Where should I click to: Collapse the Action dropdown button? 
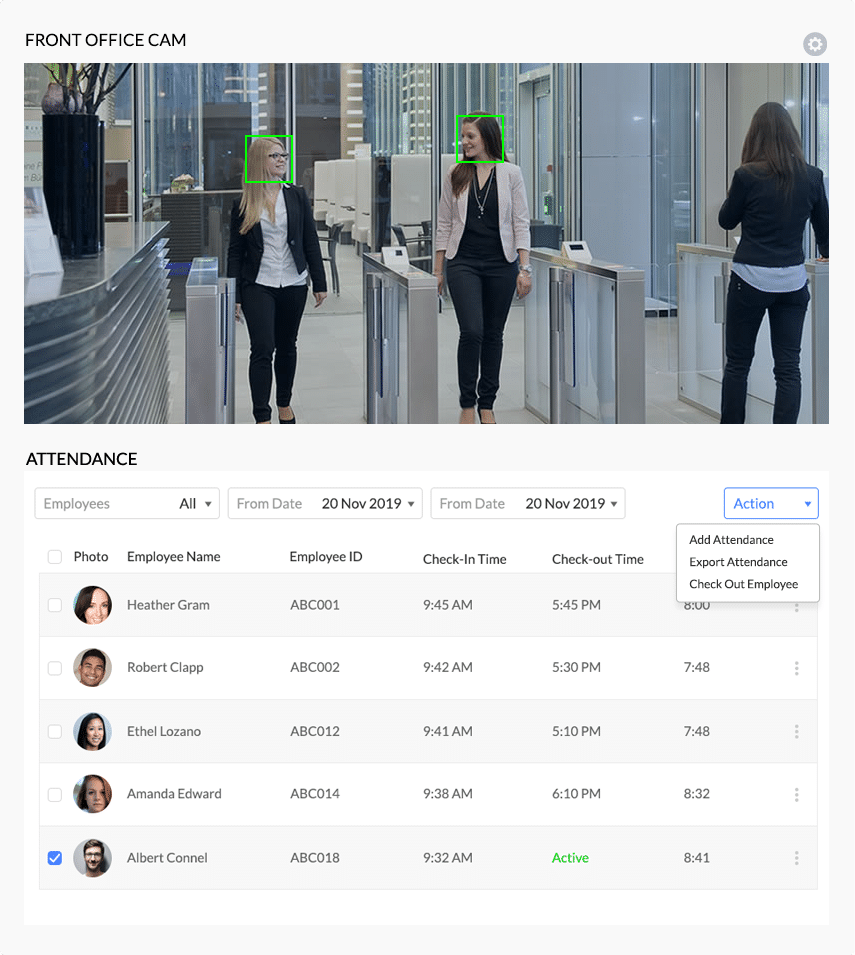pos(771,504)
